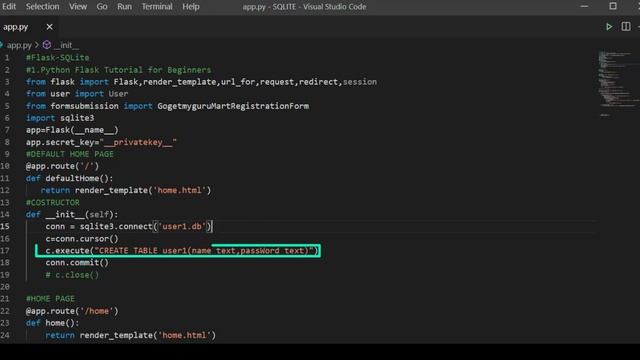Click app.py in the breadcrumb path
Image resolution: width=640 pixels, height=360 pixels.
pyautogui.click(x=19, y=45)
